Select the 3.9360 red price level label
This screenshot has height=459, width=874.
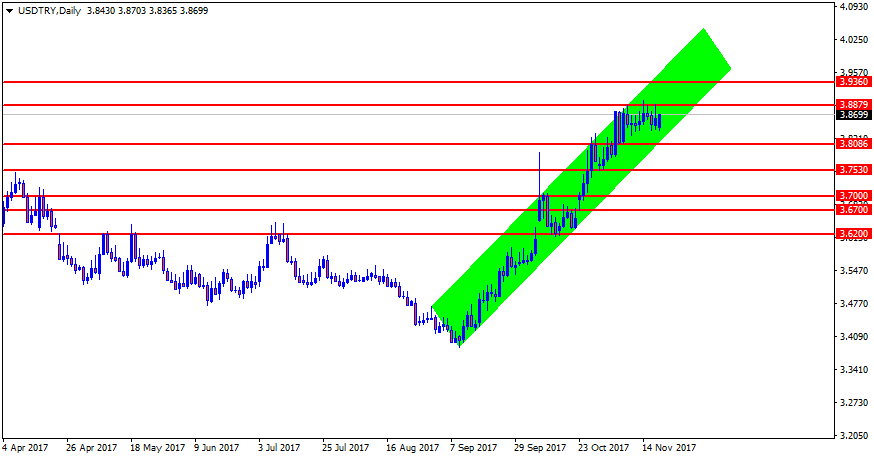[853, 82]
